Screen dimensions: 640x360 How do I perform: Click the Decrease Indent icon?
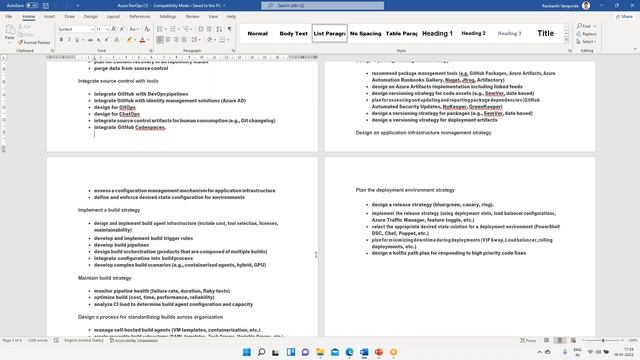pos(201,29)
